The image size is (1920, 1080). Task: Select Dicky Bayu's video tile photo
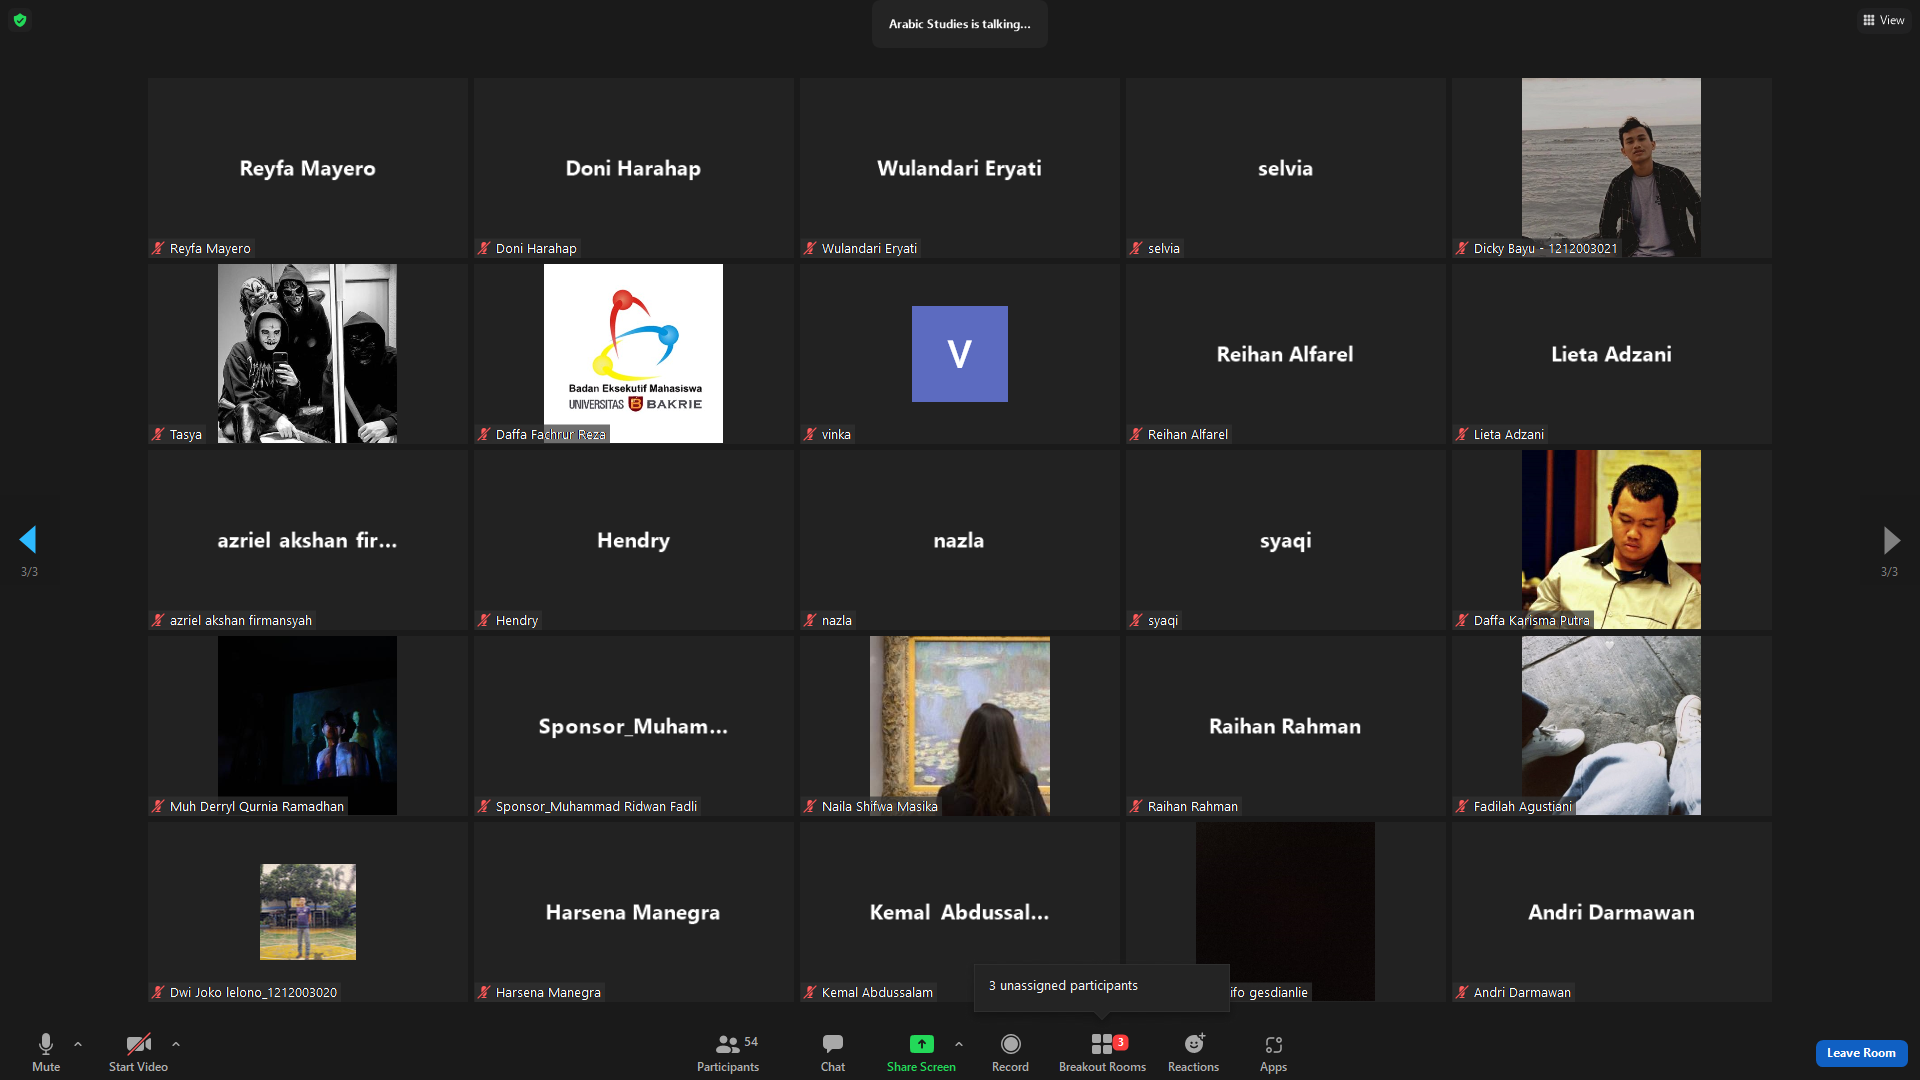[1611, 167]
